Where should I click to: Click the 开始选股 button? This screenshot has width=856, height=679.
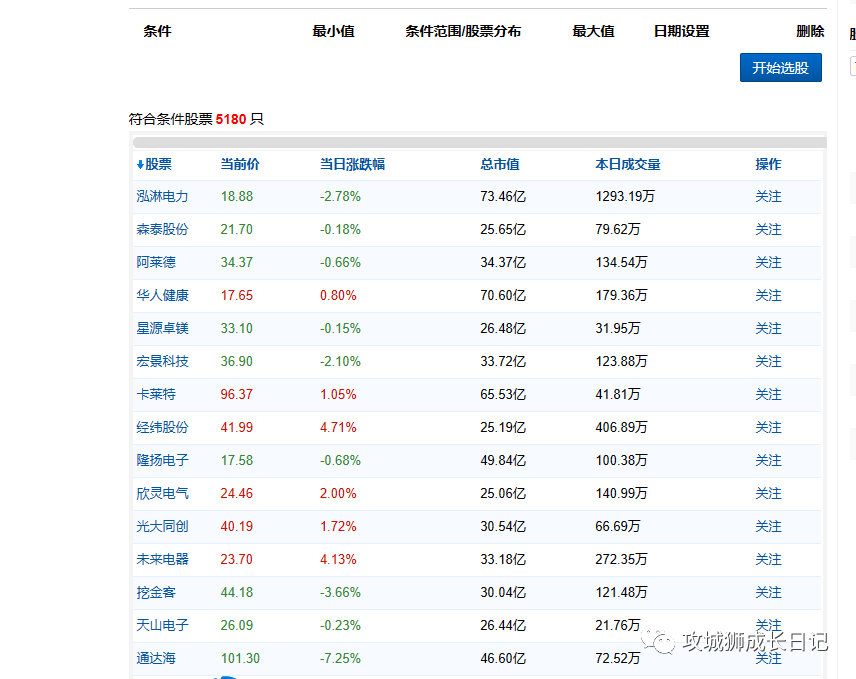pyautogui.click(x=780, y=68)
